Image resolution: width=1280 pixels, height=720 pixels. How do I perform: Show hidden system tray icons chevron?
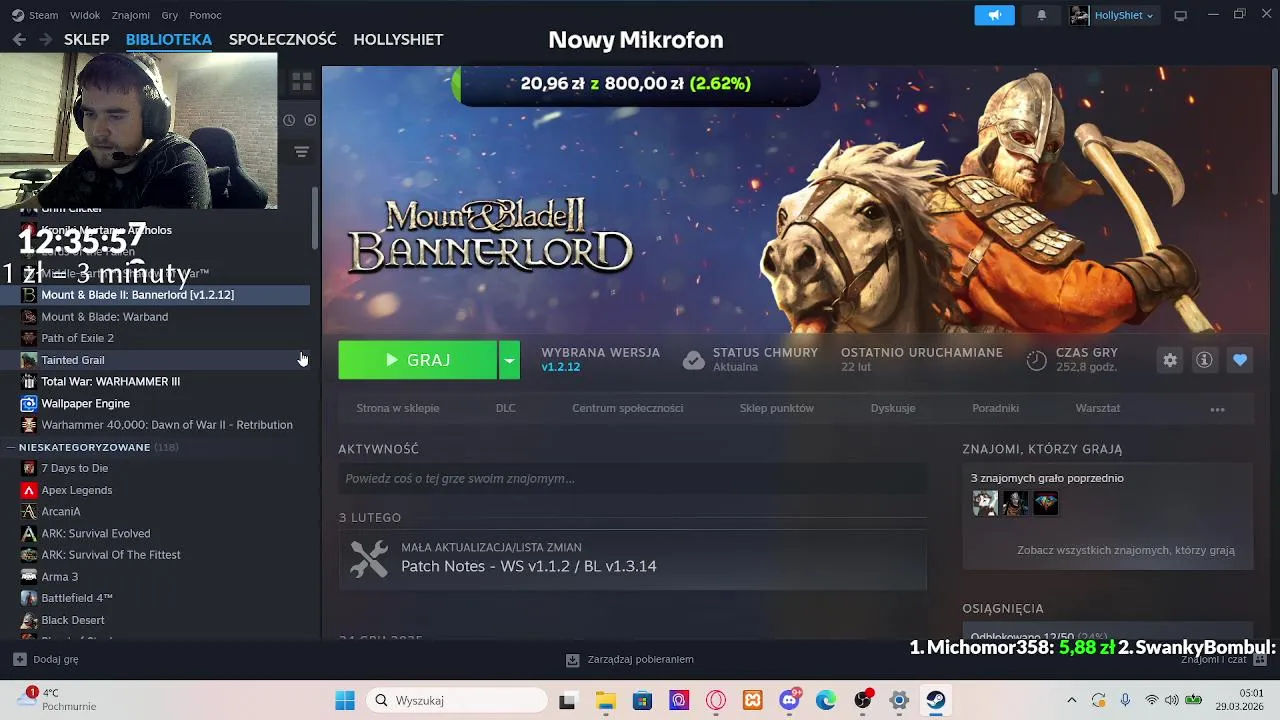point(1072,700)
